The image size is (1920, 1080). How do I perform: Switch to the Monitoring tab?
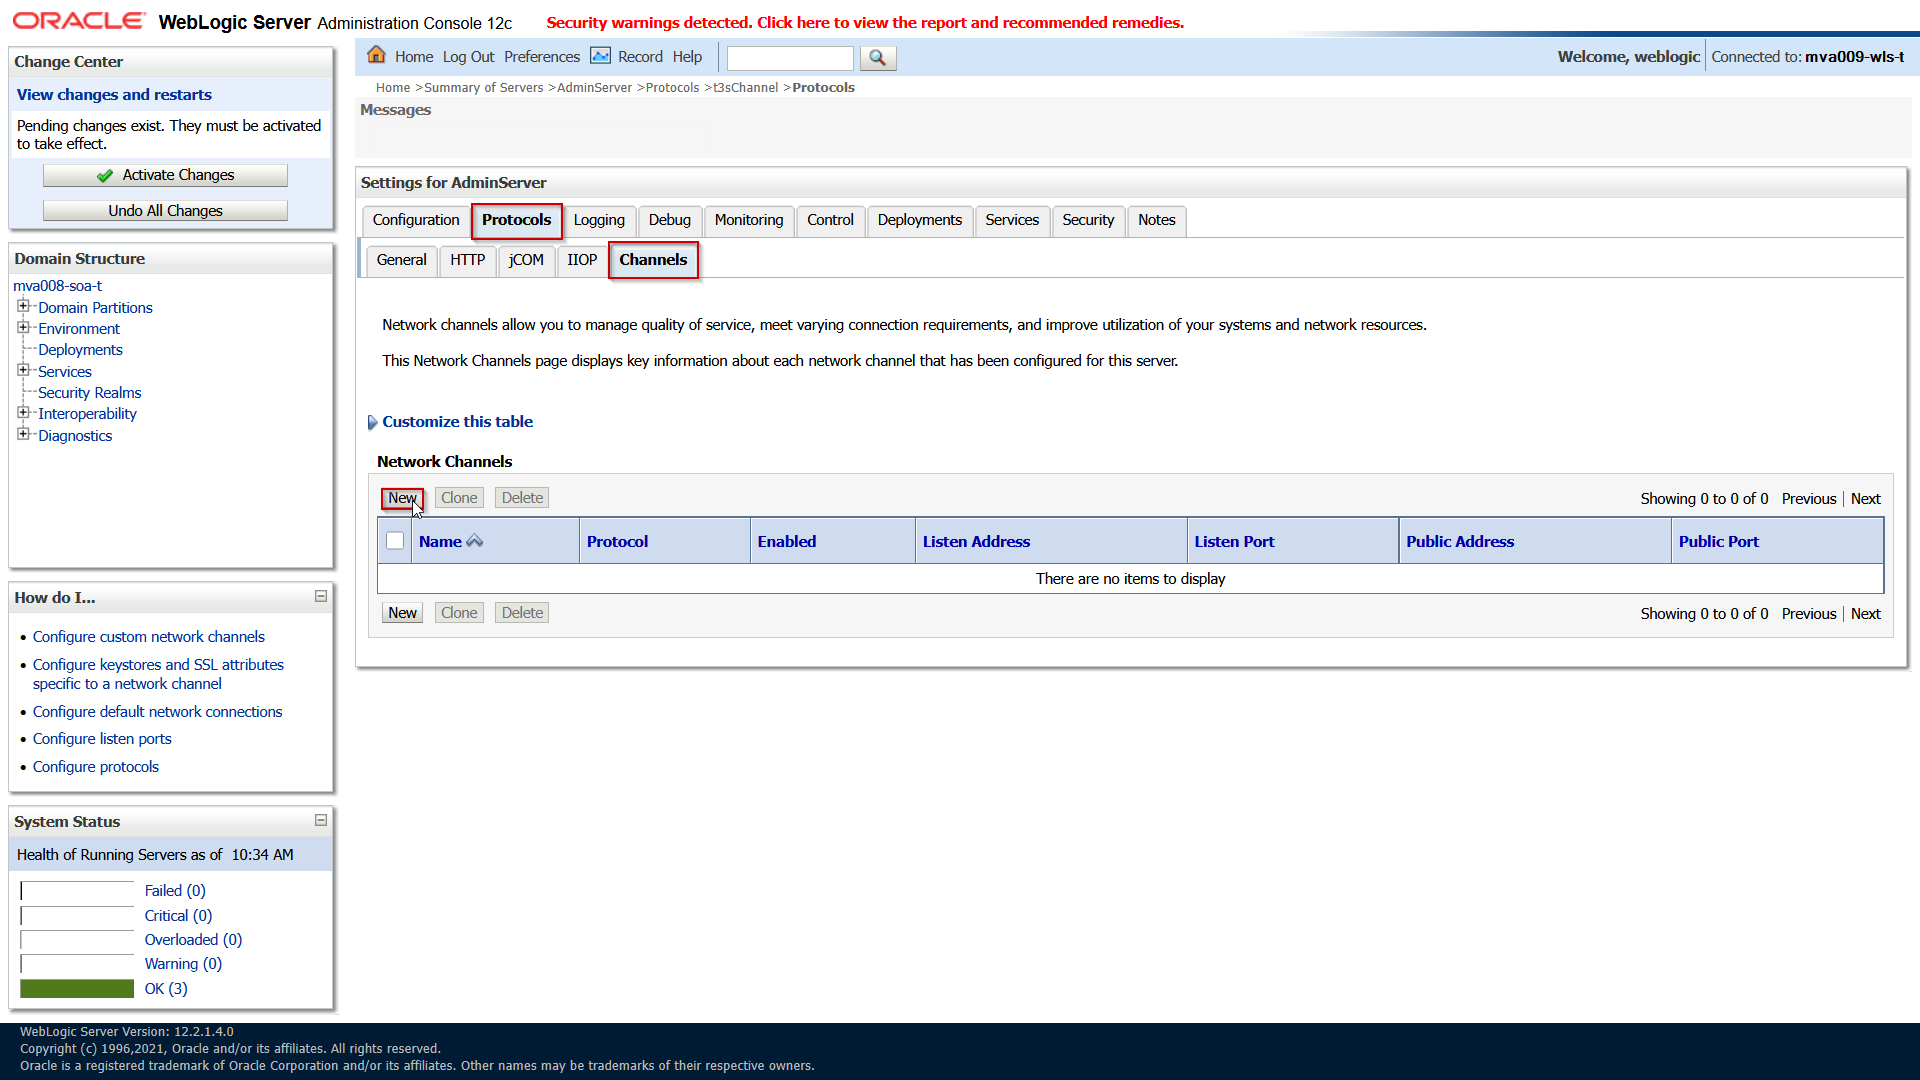coord(748,220)
